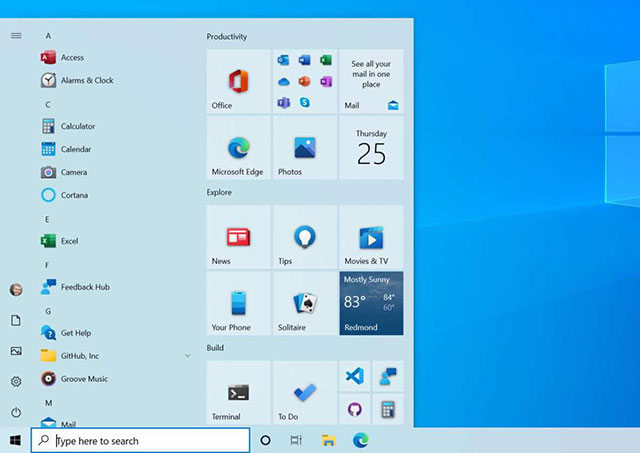Viewport: 640px width, 453px height.
Task: Open the Visual Studio Code small tile
Action: [x=355, y=376]
